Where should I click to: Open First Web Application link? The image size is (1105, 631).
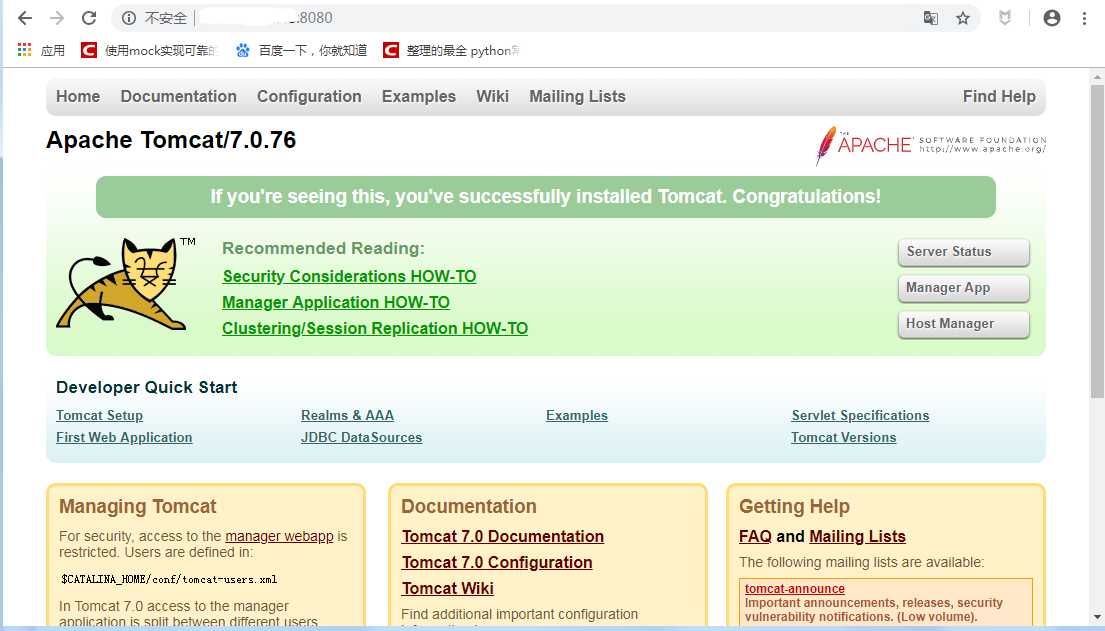tap(124, 437)
